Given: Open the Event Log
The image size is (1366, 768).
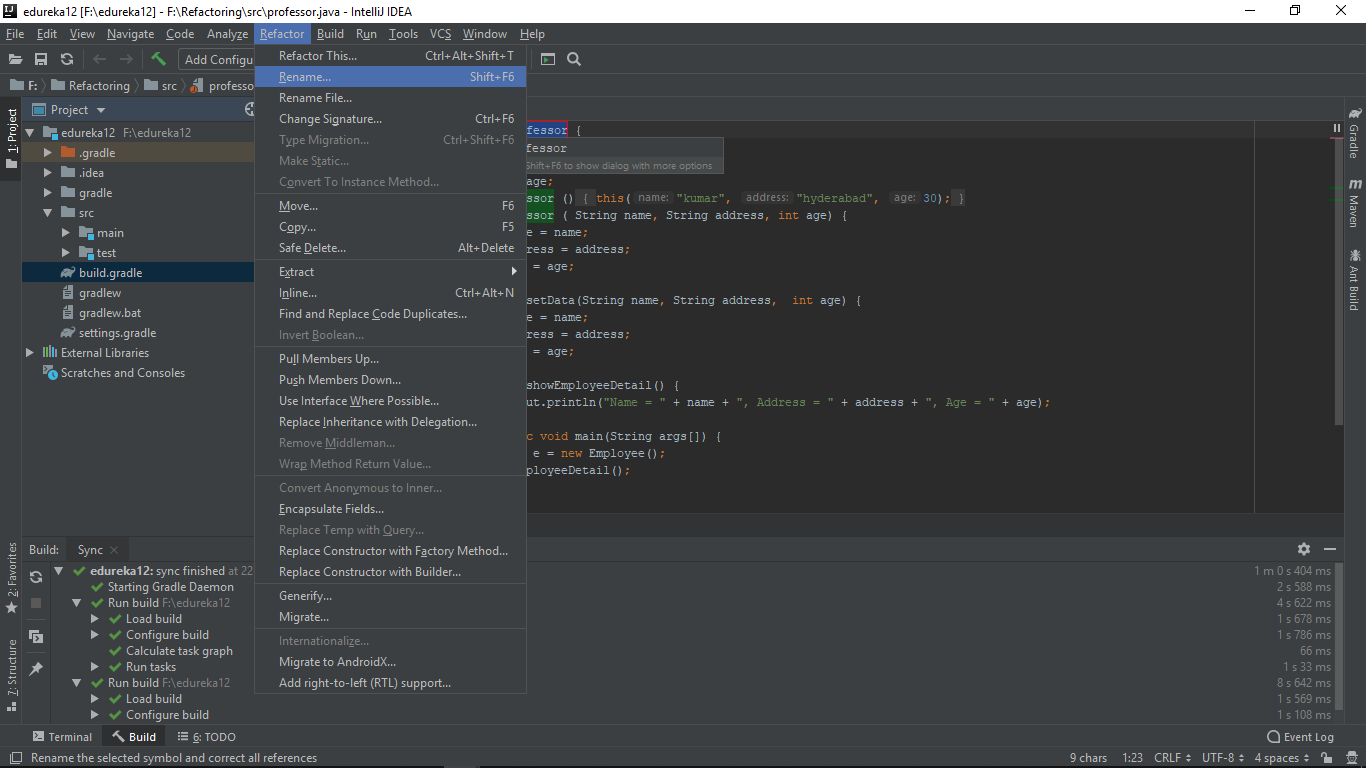Looking at the screenshot, I should pos(1300,737).
